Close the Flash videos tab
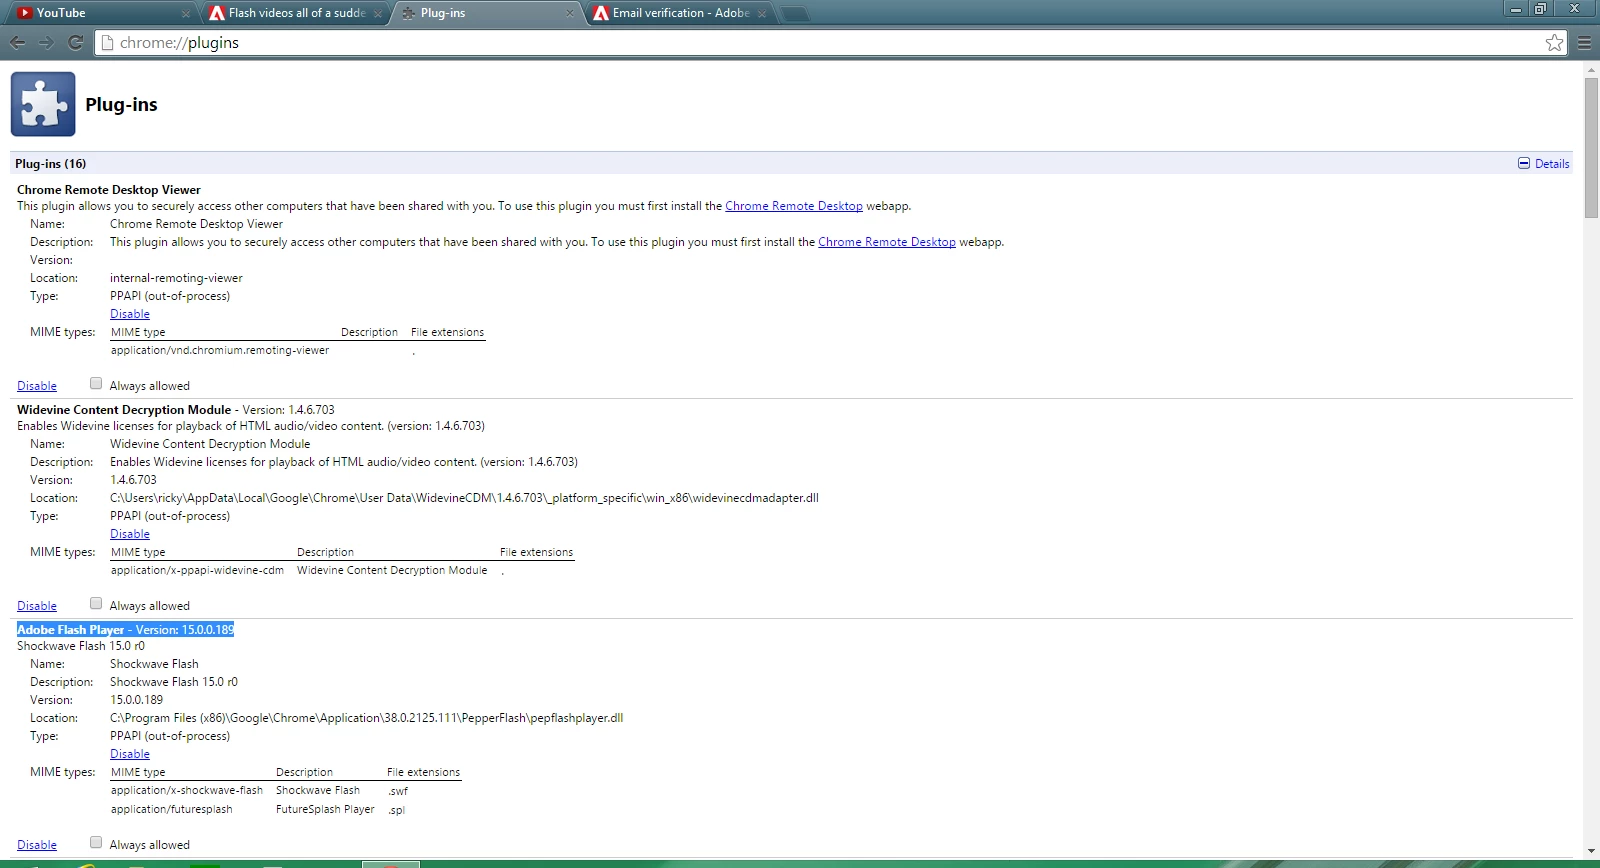Screen dimensions: 1600x868 click(x=377, y=14)
